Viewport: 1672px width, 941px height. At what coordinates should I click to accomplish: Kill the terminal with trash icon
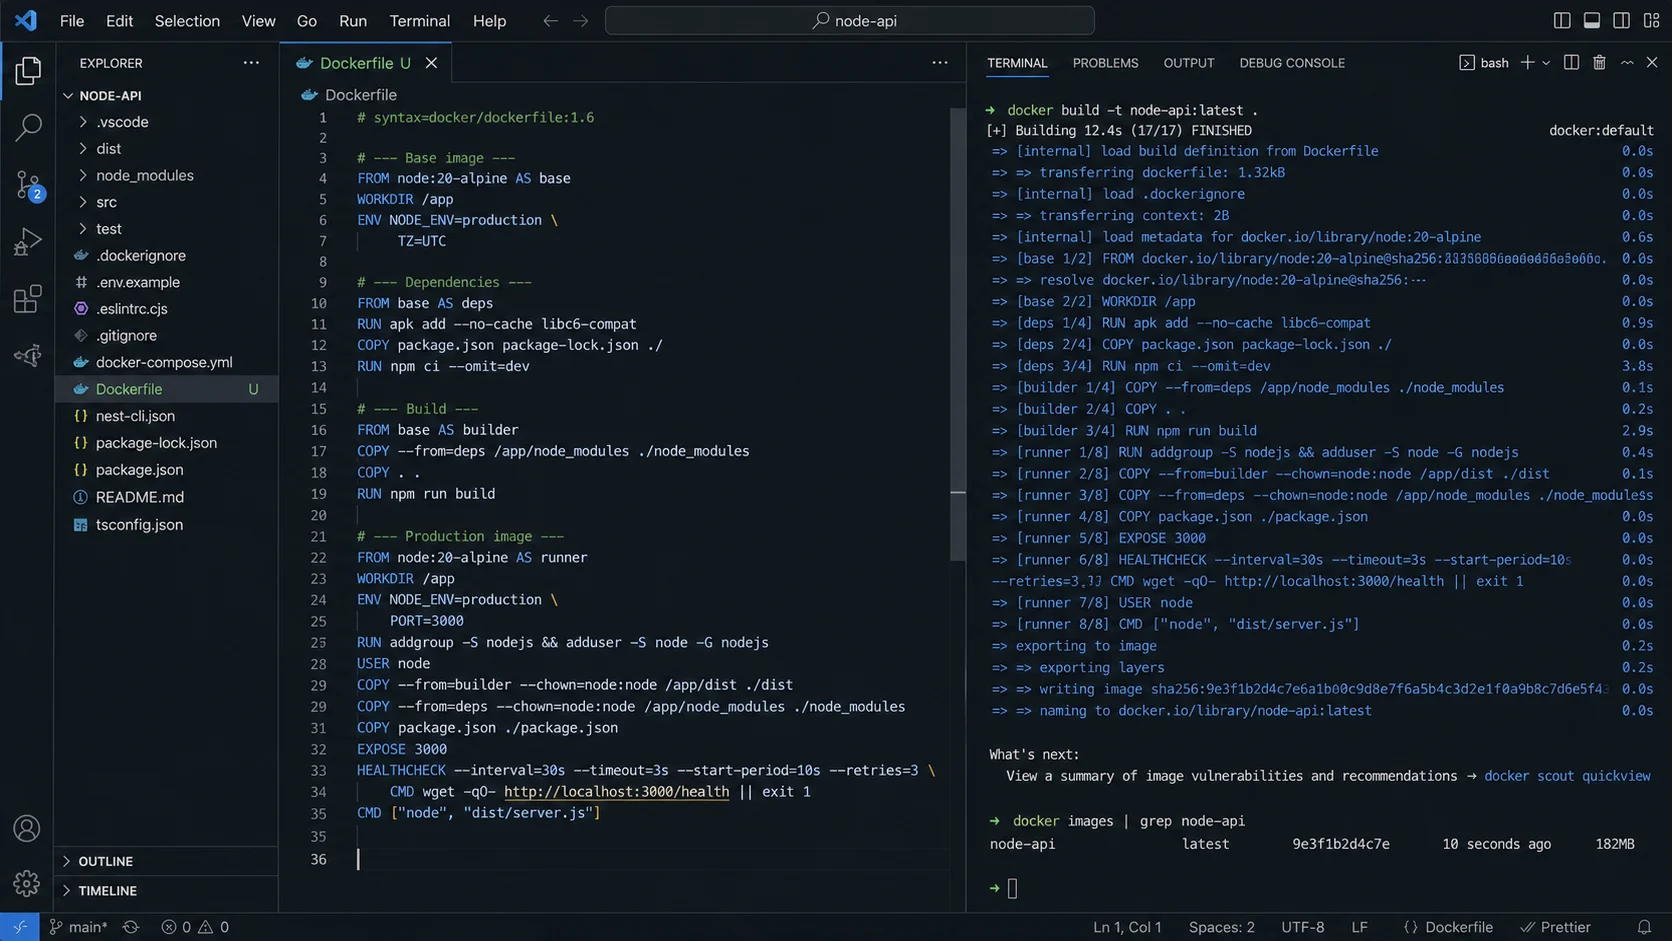coord(1599,62)
